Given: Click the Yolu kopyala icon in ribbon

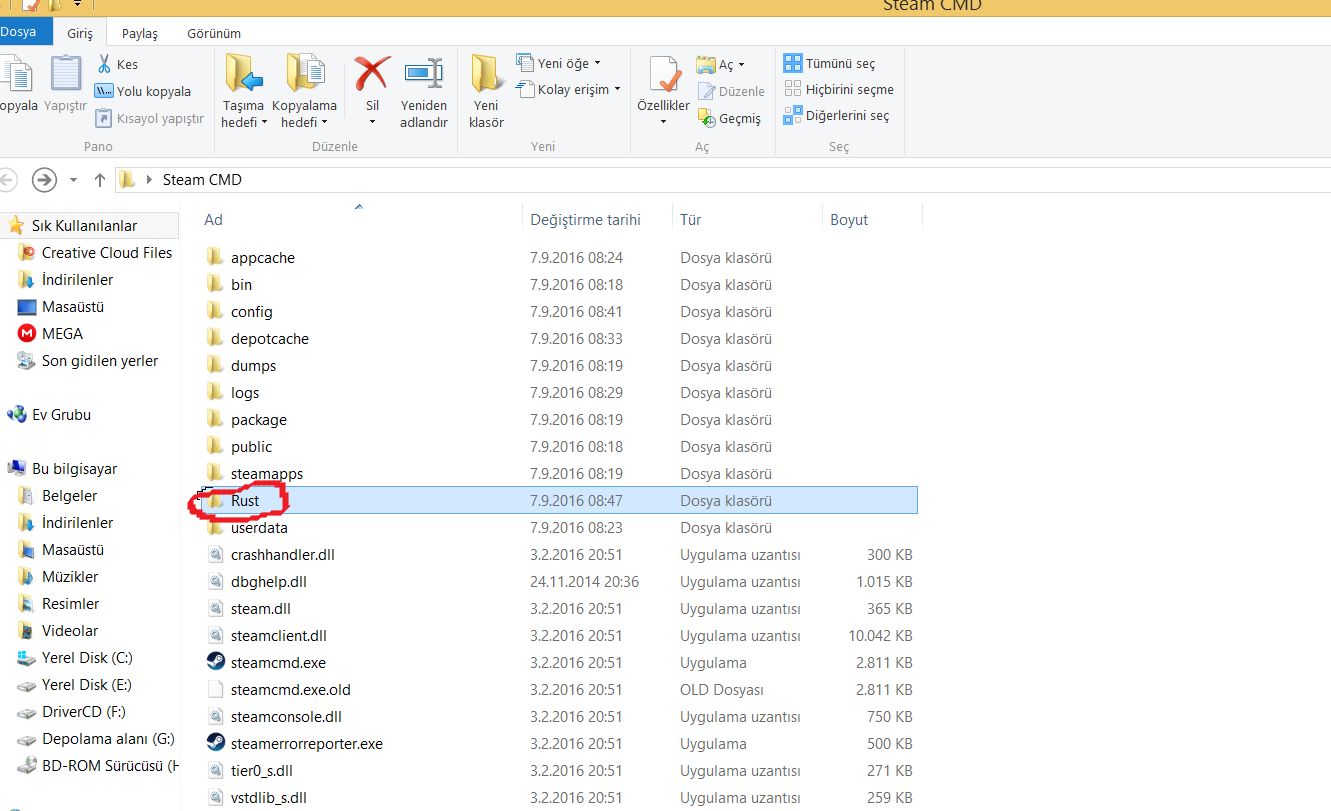Looking at the screenshot, I should (x=104, y=91).
